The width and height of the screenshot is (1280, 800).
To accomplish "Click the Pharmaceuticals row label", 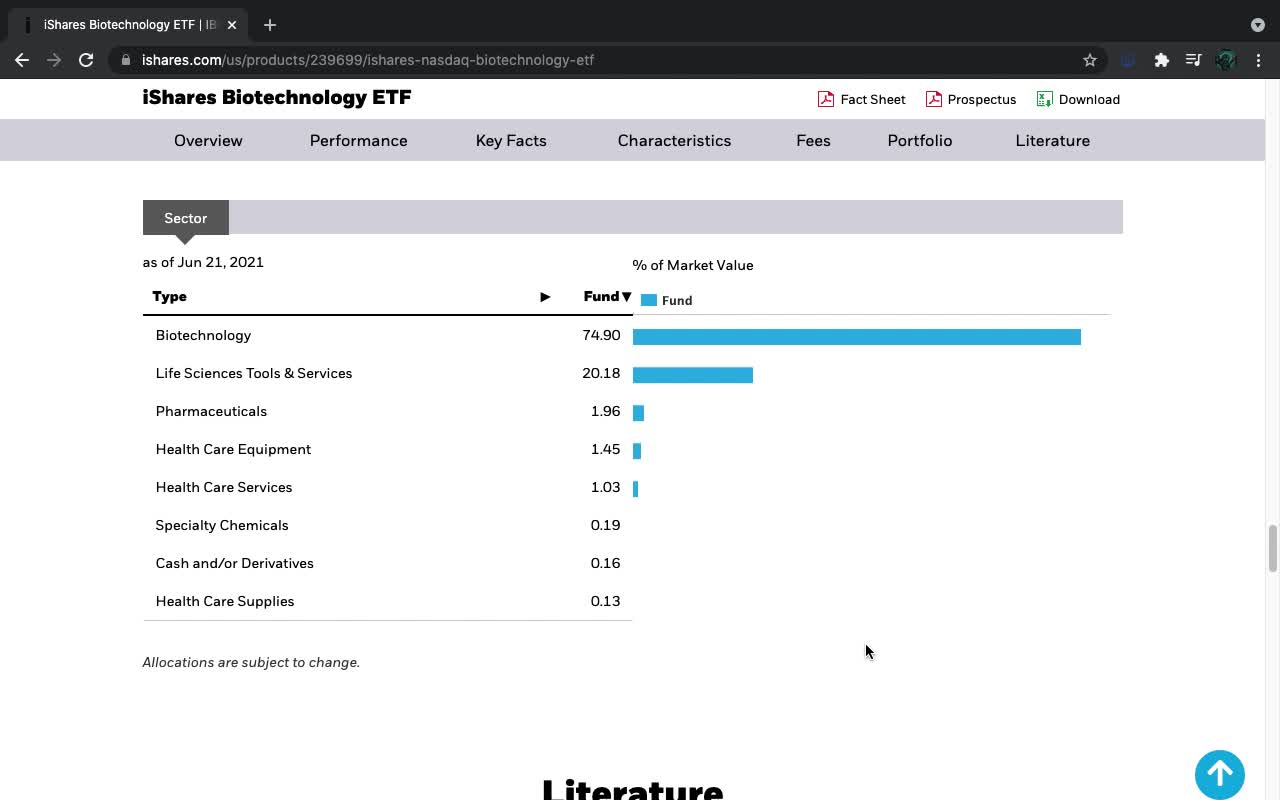I will [x=211, y=411].
